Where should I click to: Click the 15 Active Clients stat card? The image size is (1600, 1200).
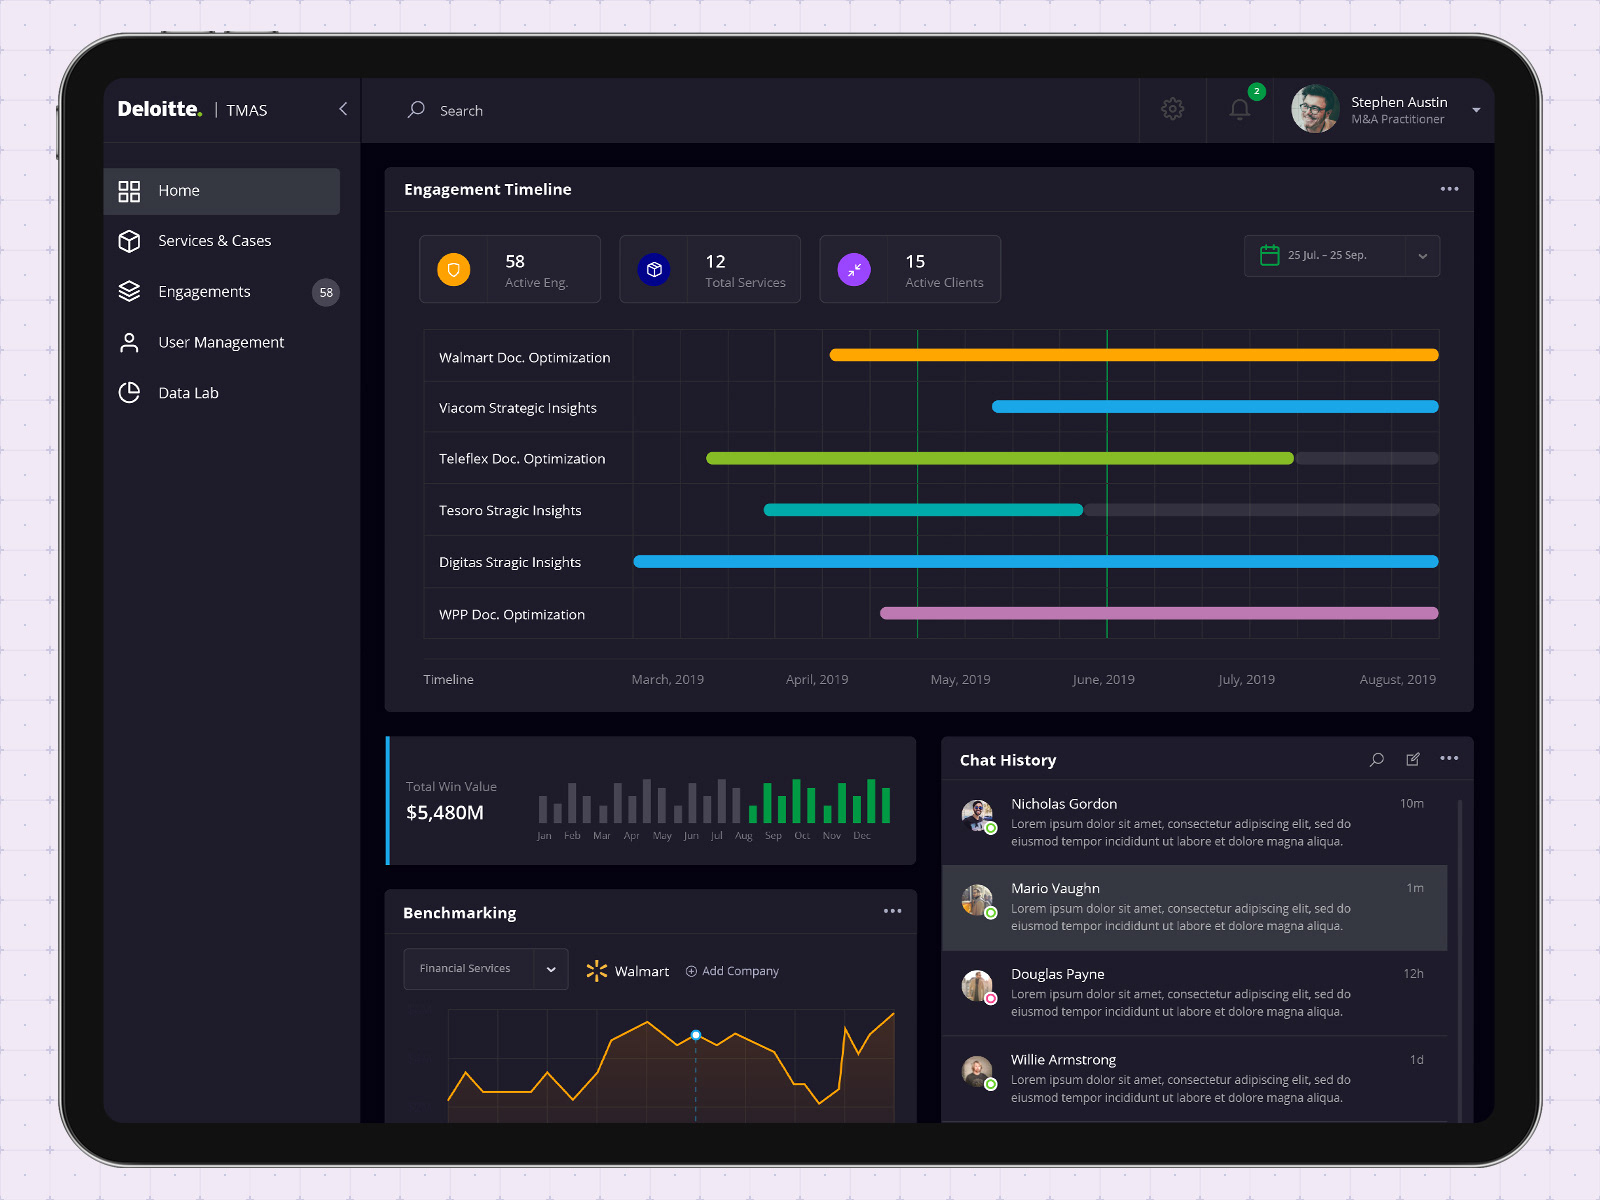click(910, 269)
